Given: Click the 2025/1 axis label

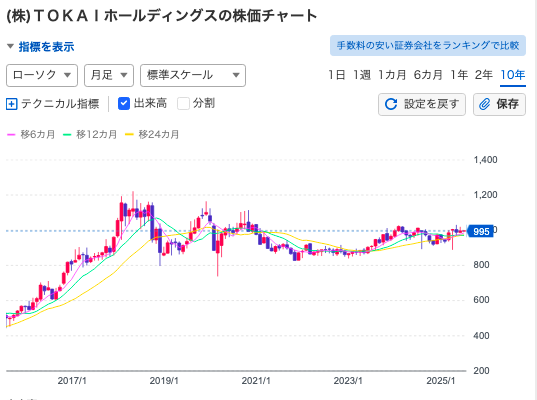Looking at the screenshot, I should (441, 381).
